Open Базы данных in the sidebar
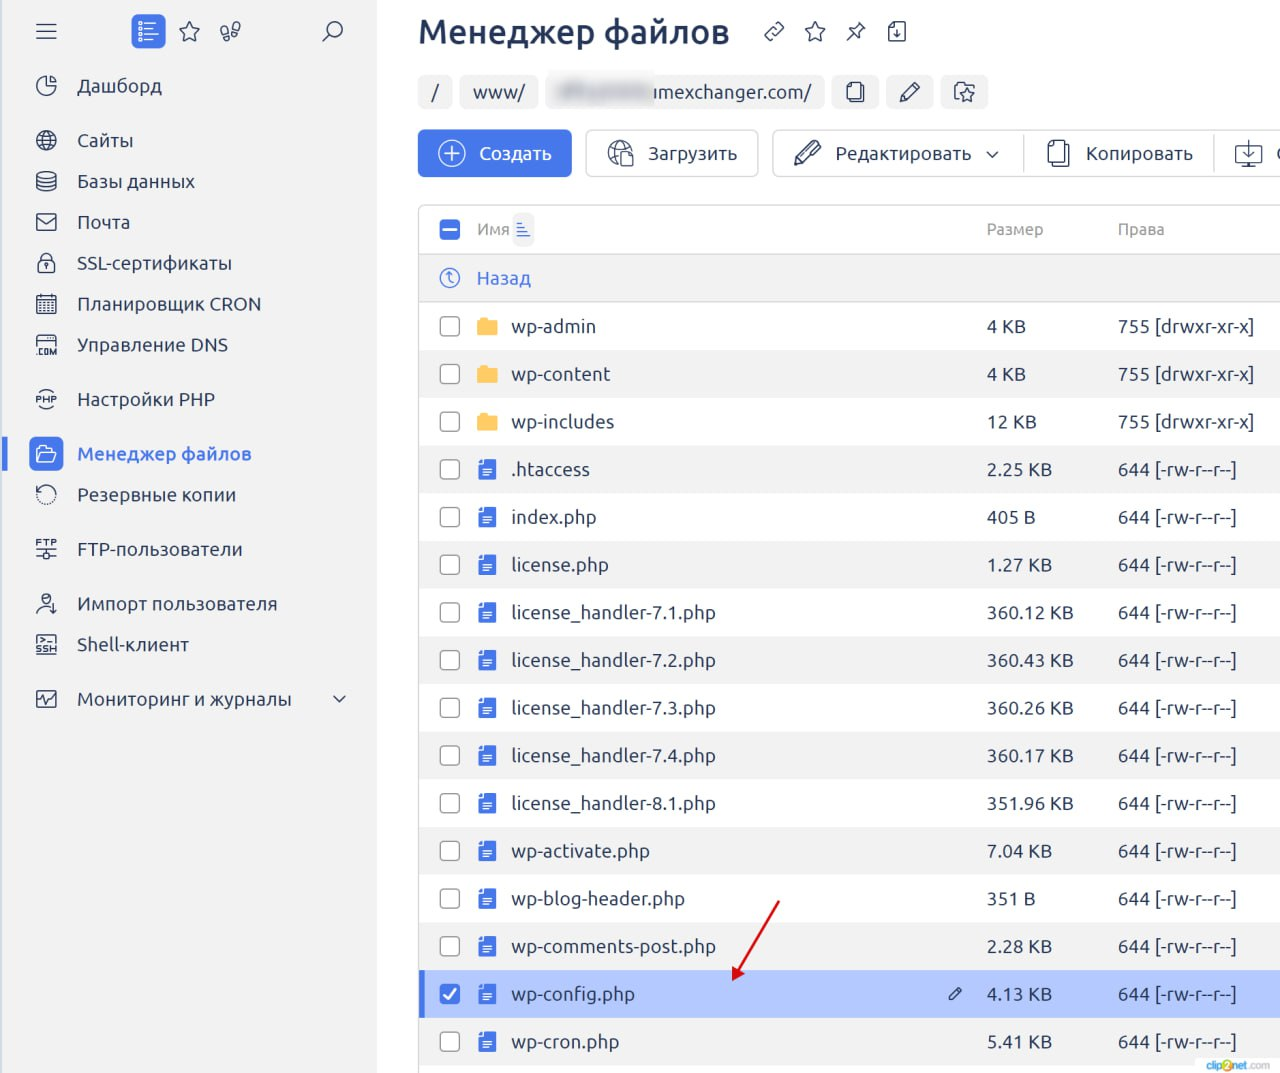Viewport: 1280px width, 1073px height. 135,181
